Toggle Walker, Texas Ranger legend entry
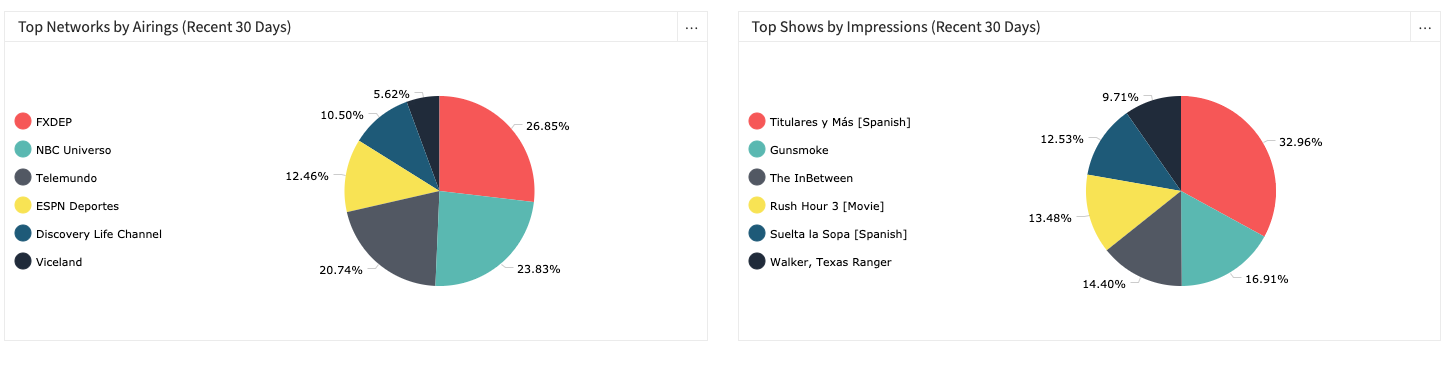 [x=820, y=262]
